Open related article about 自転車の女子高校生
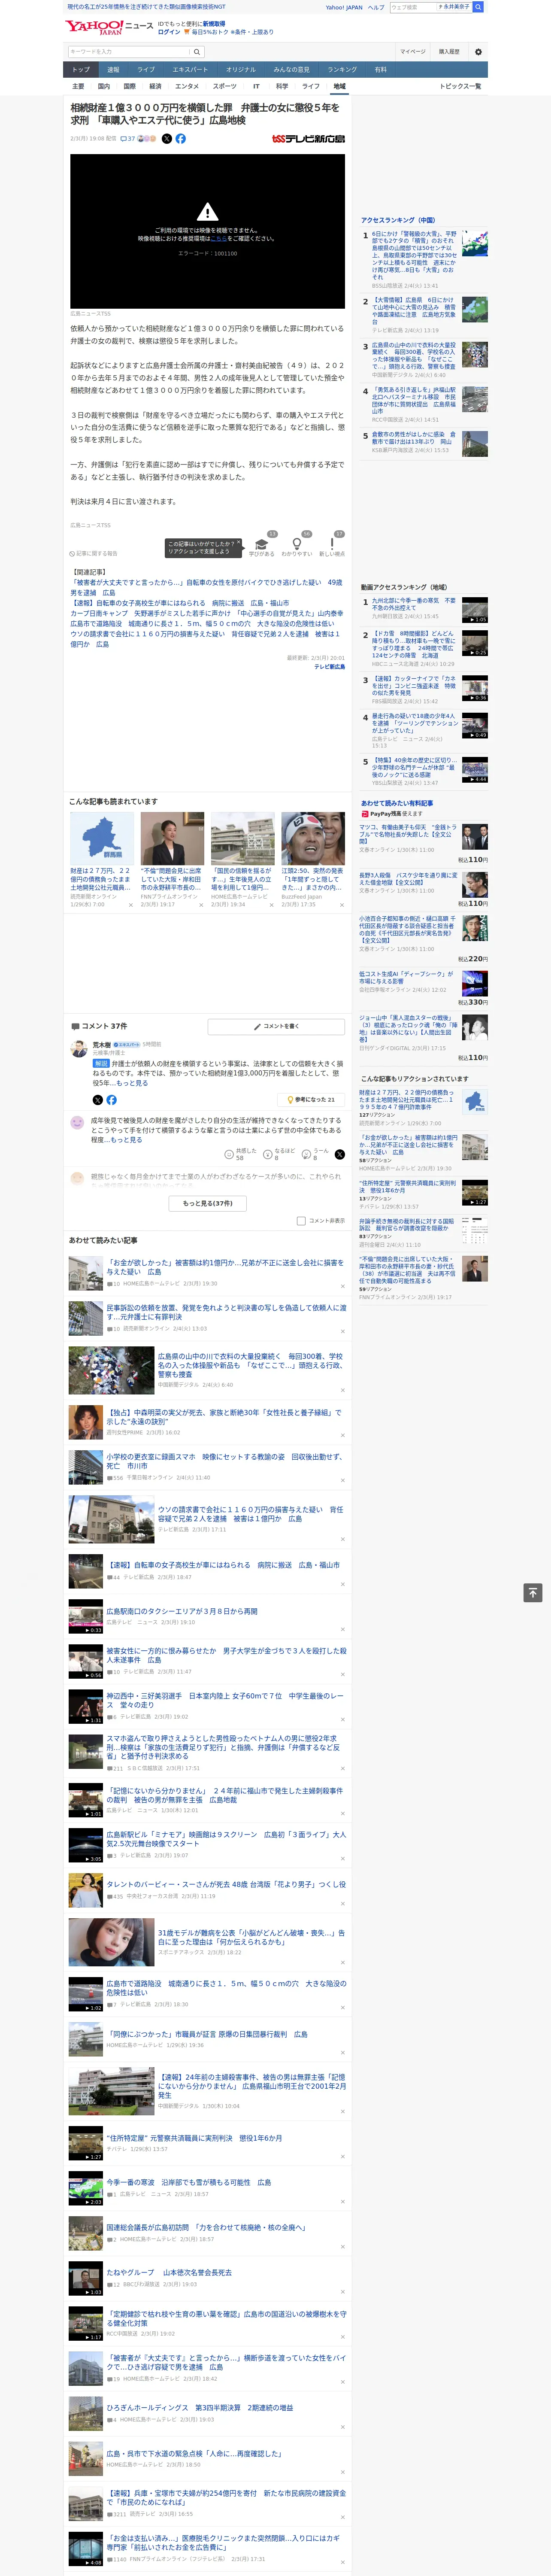The width and height of the screenshot is (551, 2576). 179,603
